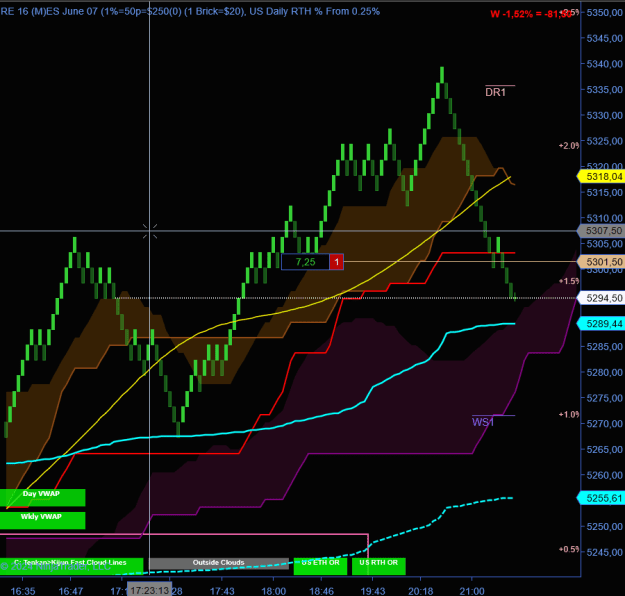
Task: Click the 5340,00 price axis label
Action: [x=604, y=64]
